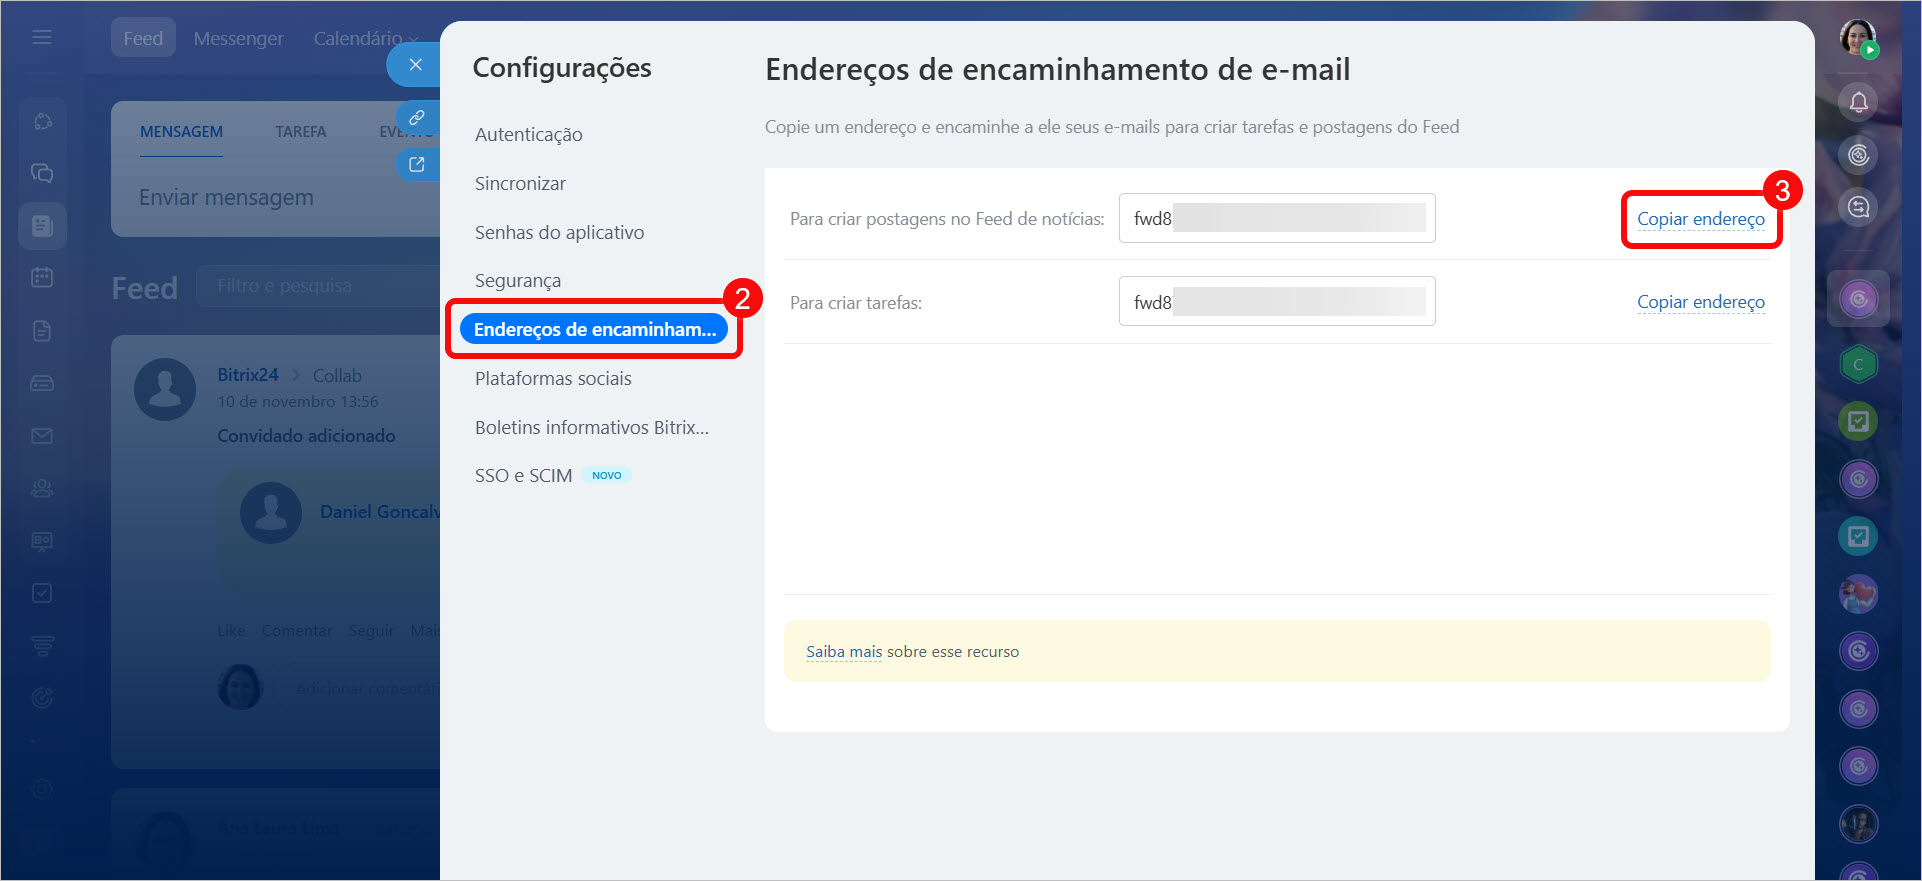Screen dimensions: 1922x881
Task: Click the 'Para criar tarefas' address field
Action: (1276, 302)
